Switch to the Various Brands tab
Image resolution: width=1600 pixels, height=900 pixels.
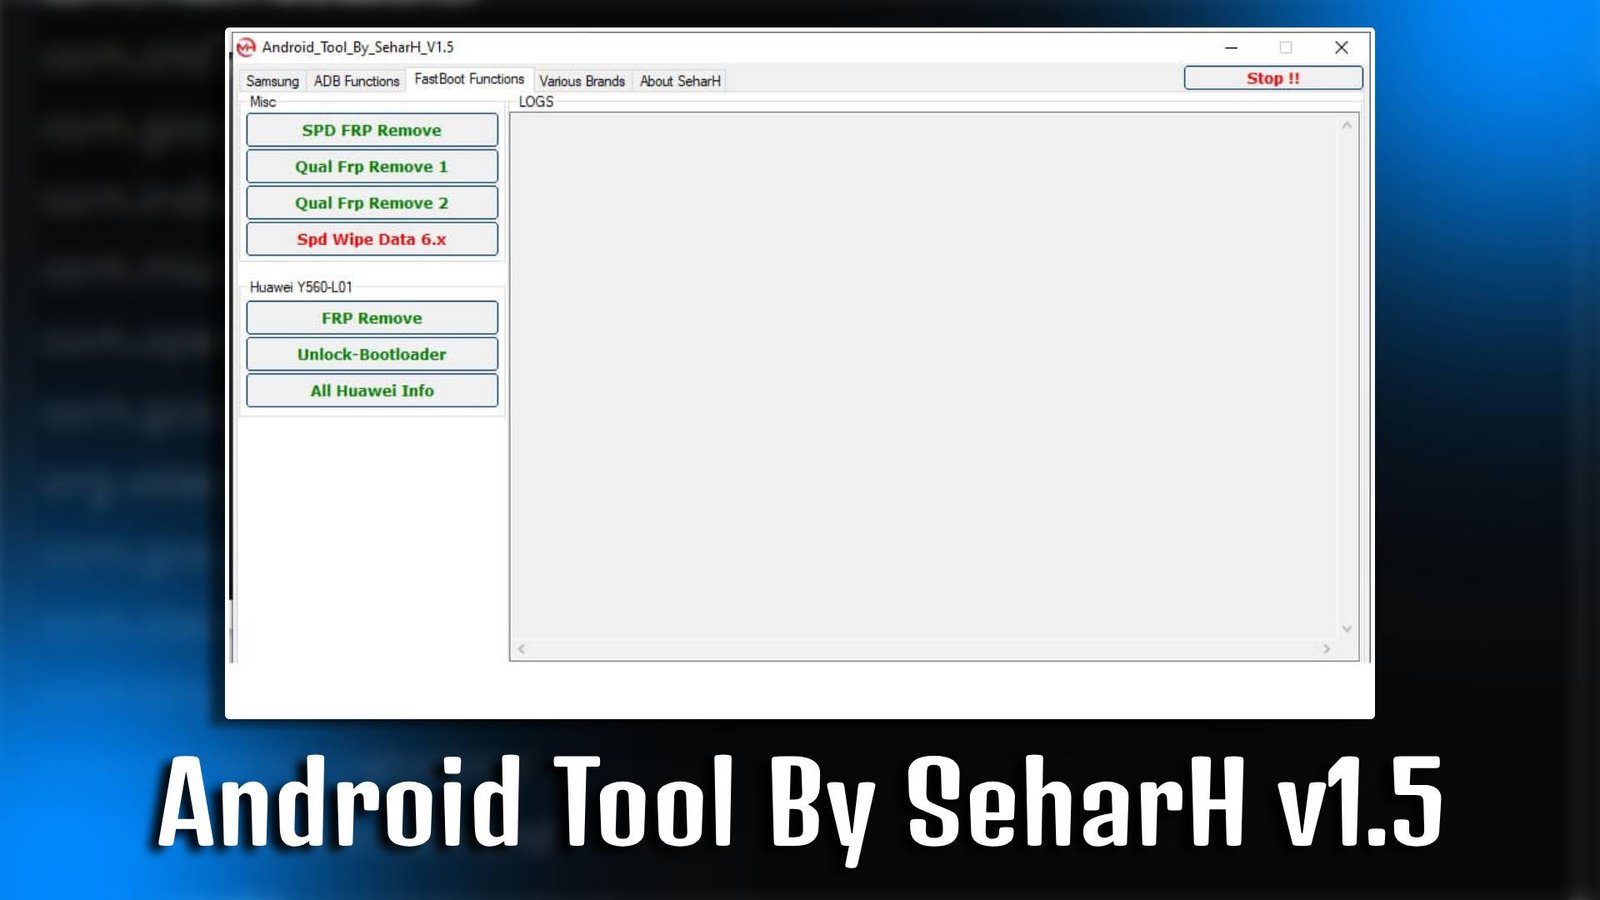coord(582,81)
